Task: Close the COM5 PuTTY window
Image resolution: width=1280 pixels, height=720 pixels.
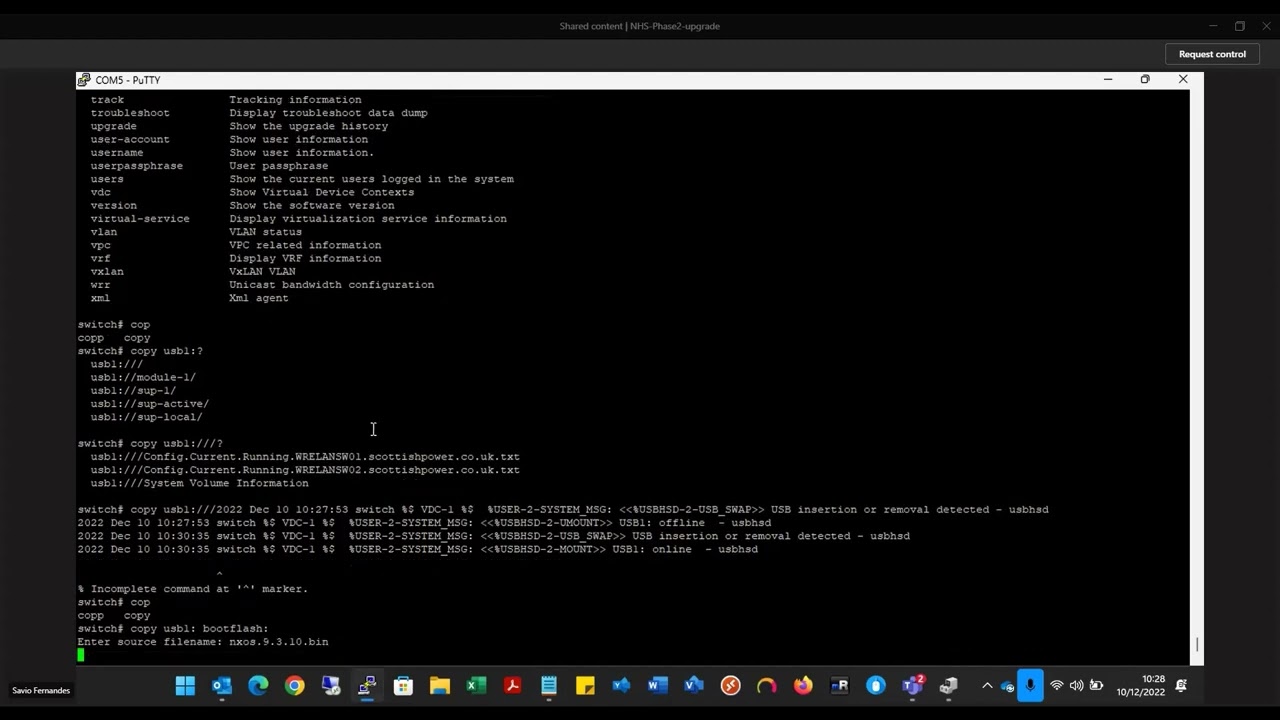Action: click(1183, 79)
